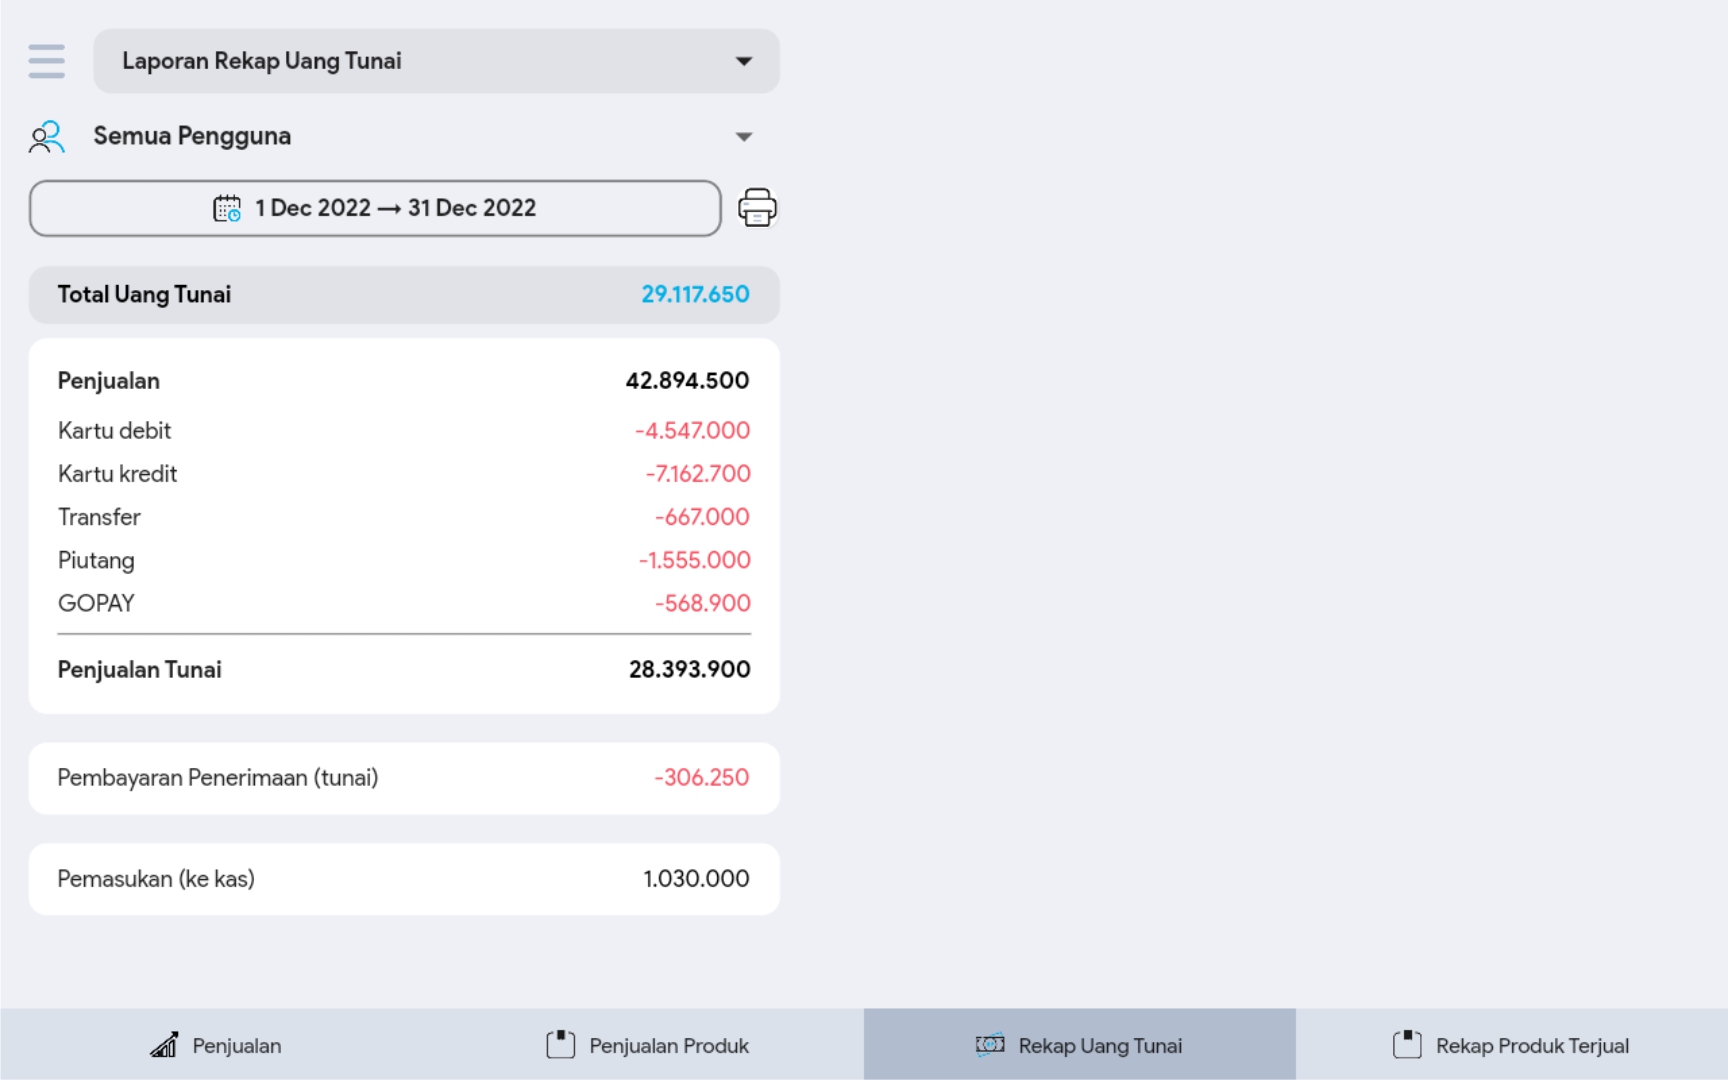Select the Semua Pengguna user filter
Viewport: 1728px width, 1080px height.
(192, 136)
